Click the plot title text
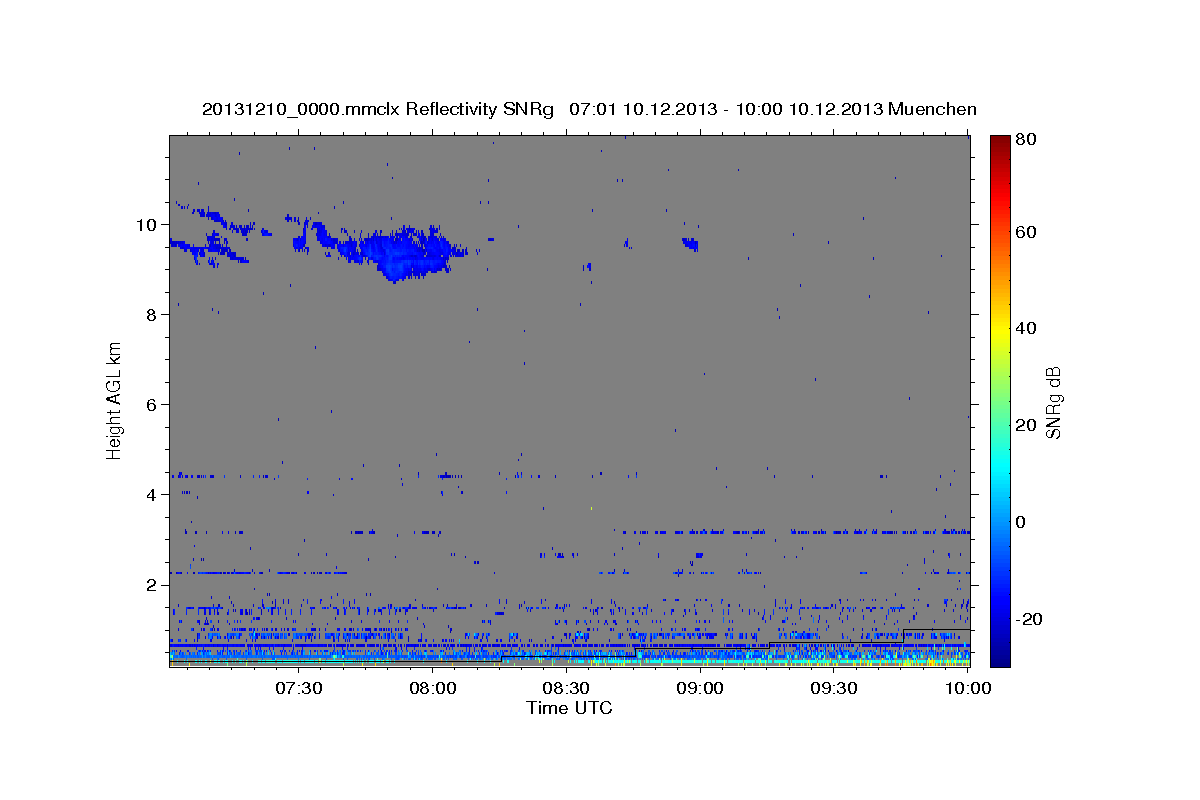 tap(589, 109)
